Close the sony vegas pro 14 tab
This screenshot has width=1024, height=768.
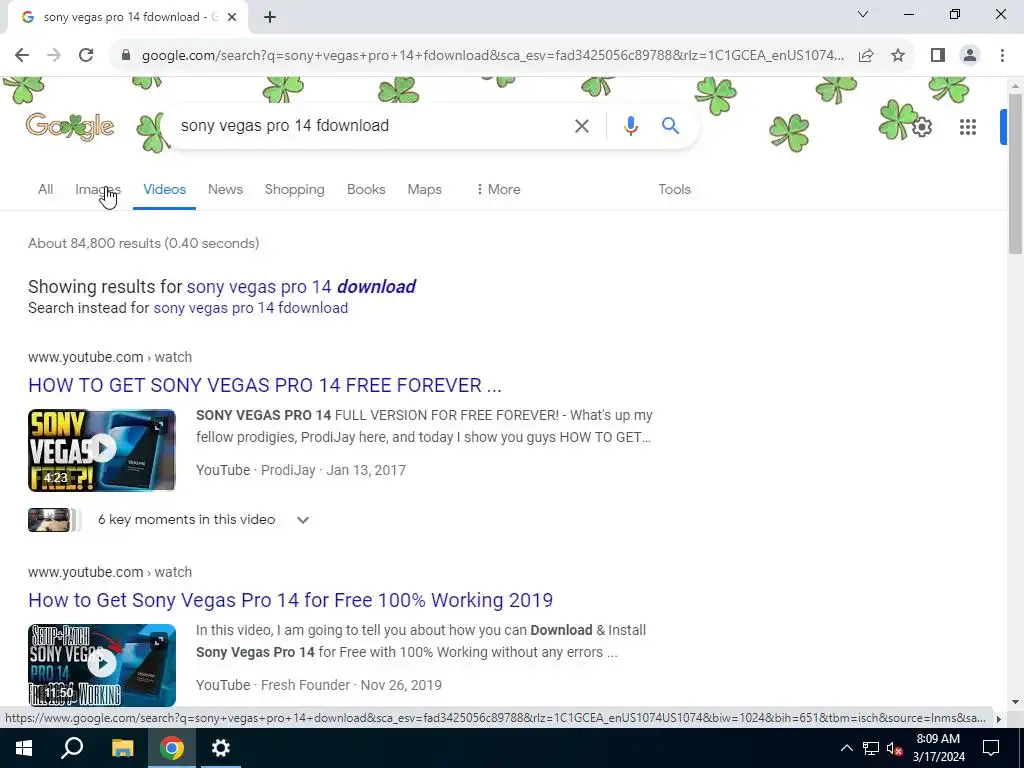[x=232, y=18]
